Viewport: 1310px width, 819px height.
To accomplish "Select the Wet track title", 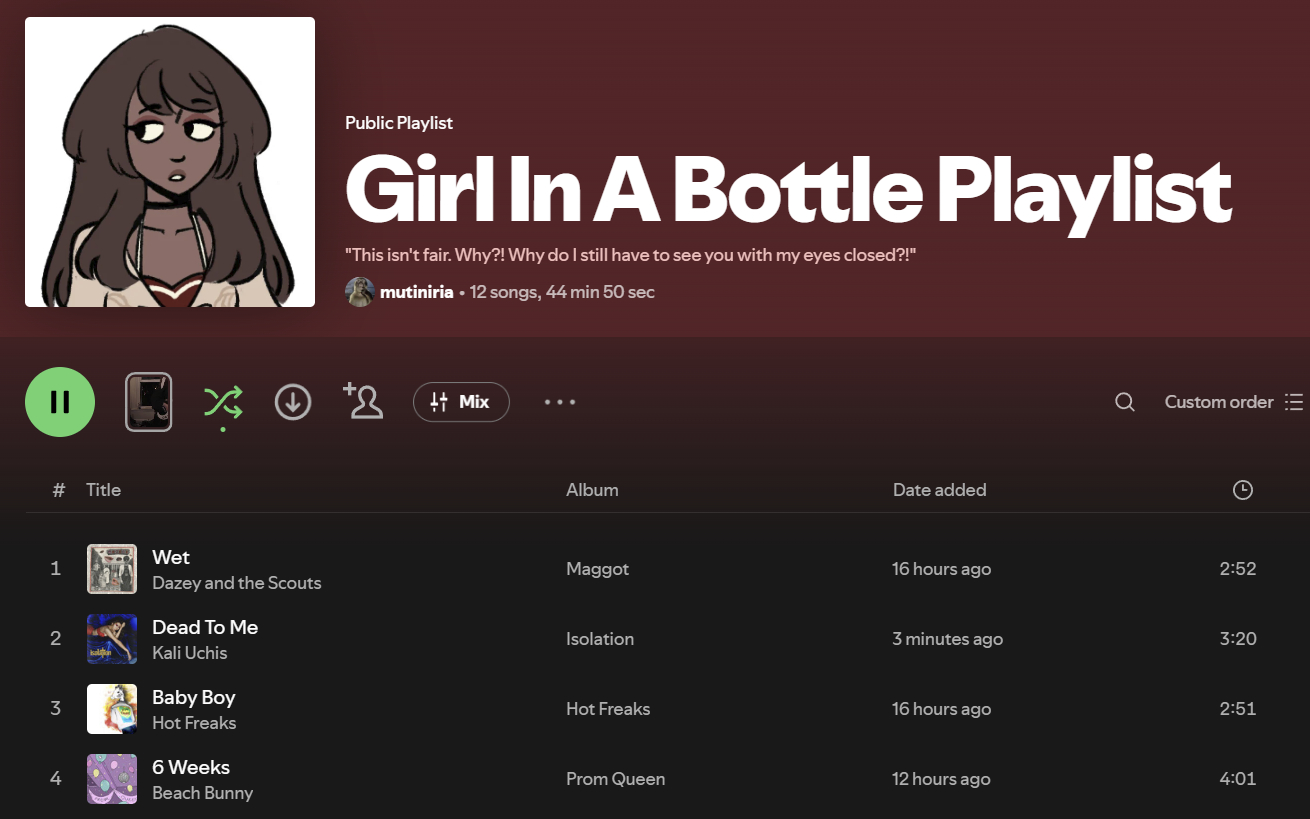I will pyautogui.click(x=171, y=558).
